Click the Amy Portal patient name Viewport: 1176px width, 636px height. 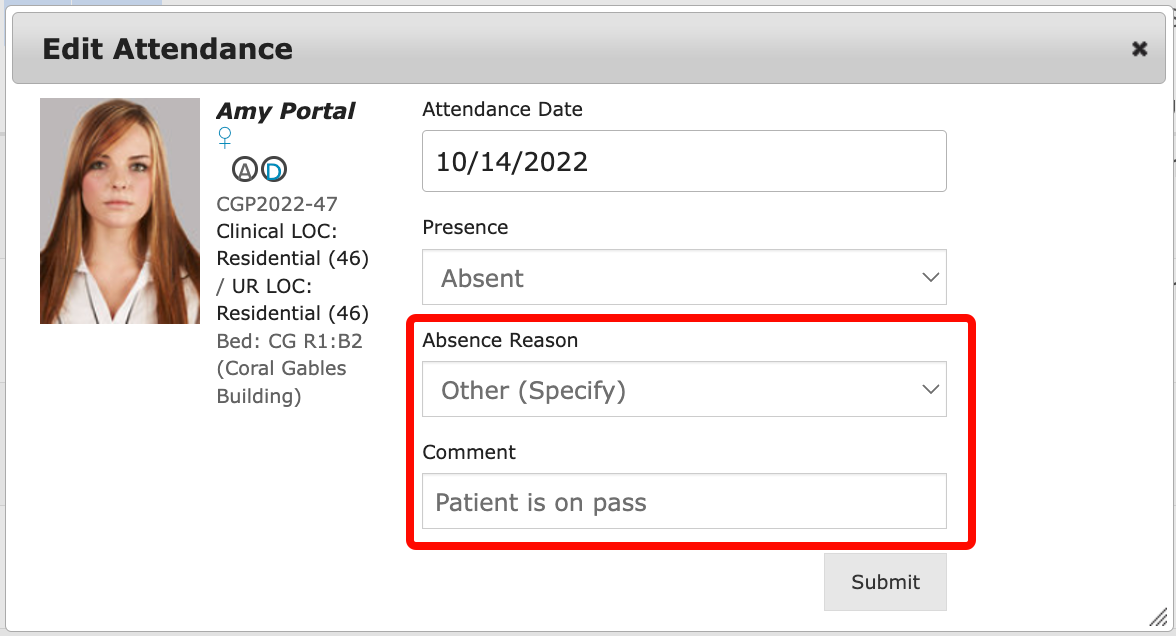tap(286, 111)
